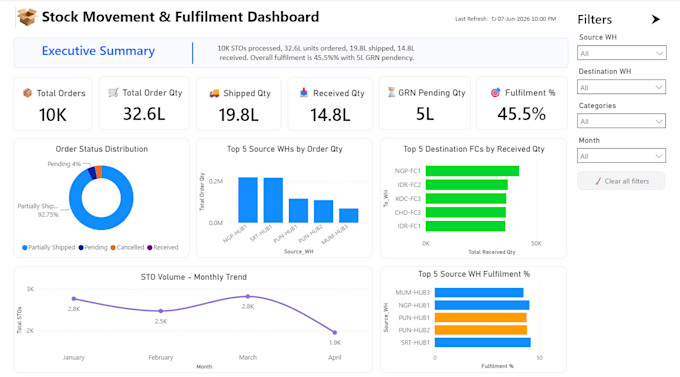This screenshot has width=680, height=377.
Task: Click the dashboard box logo icon
Action: (27, 17)
